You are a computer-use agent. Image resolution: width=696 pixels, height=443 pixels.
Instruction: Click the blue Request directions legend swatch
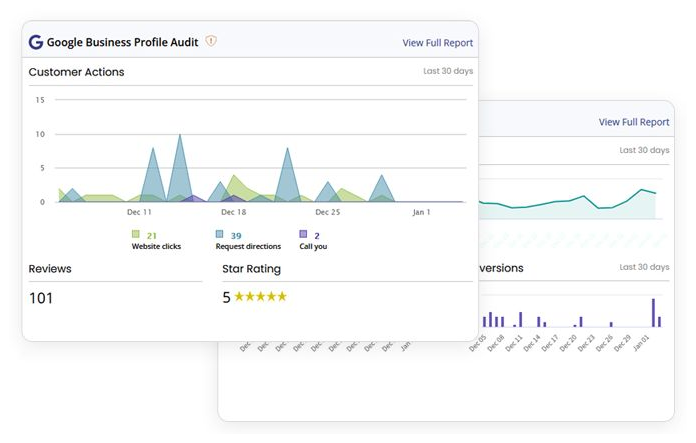[x=219, y=234]
